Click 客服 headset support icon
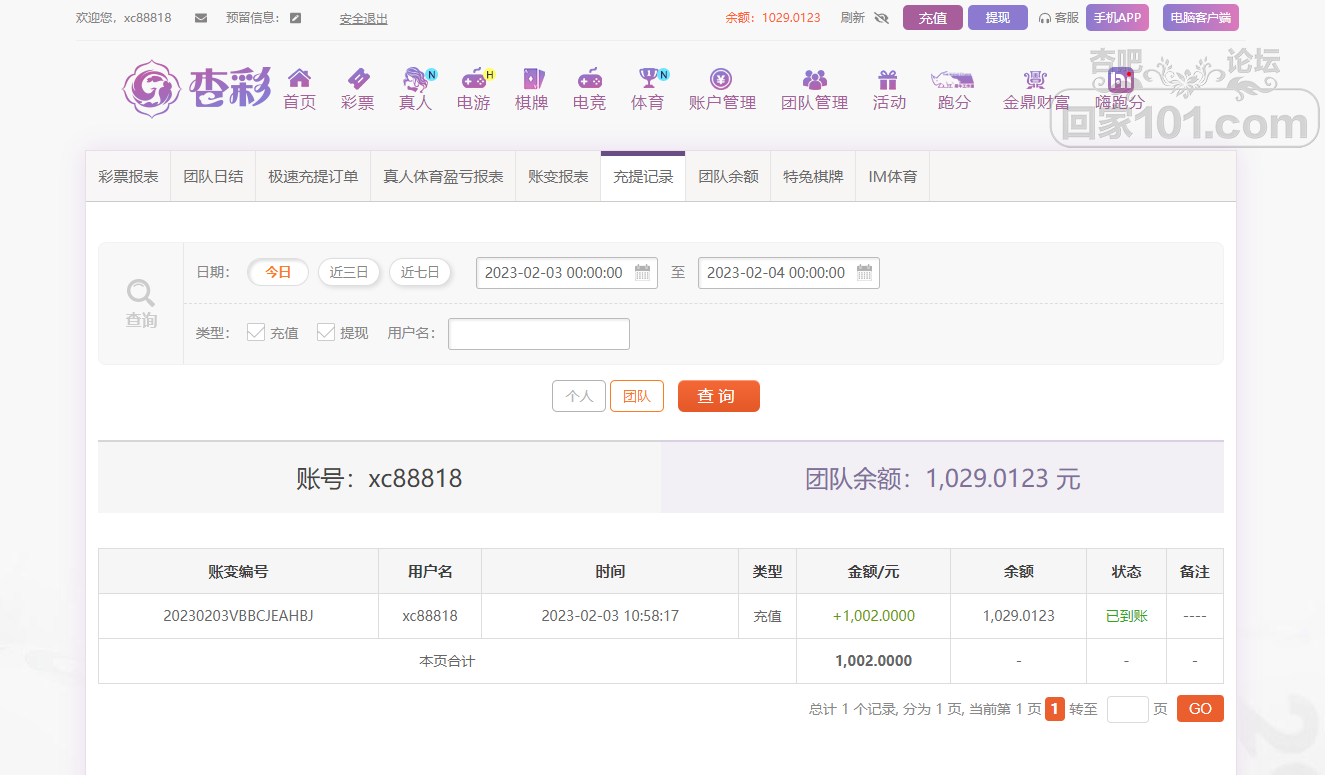Viewport: 1325px width, 775px height. (1059, 18)
